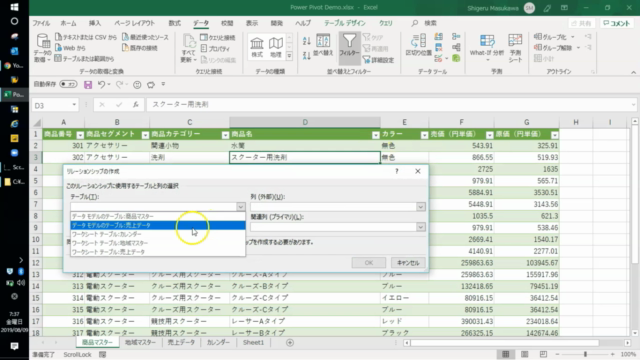Screen dimensions: 640x360
Task: Add a new sheet with plus button
Action: [x=290, y=343]
